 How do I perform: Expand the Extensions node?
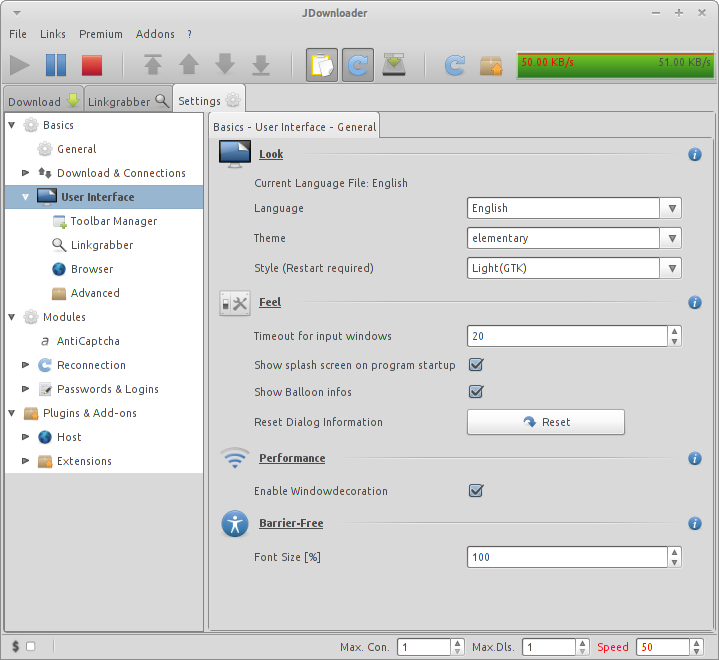[x=26, y=461]
